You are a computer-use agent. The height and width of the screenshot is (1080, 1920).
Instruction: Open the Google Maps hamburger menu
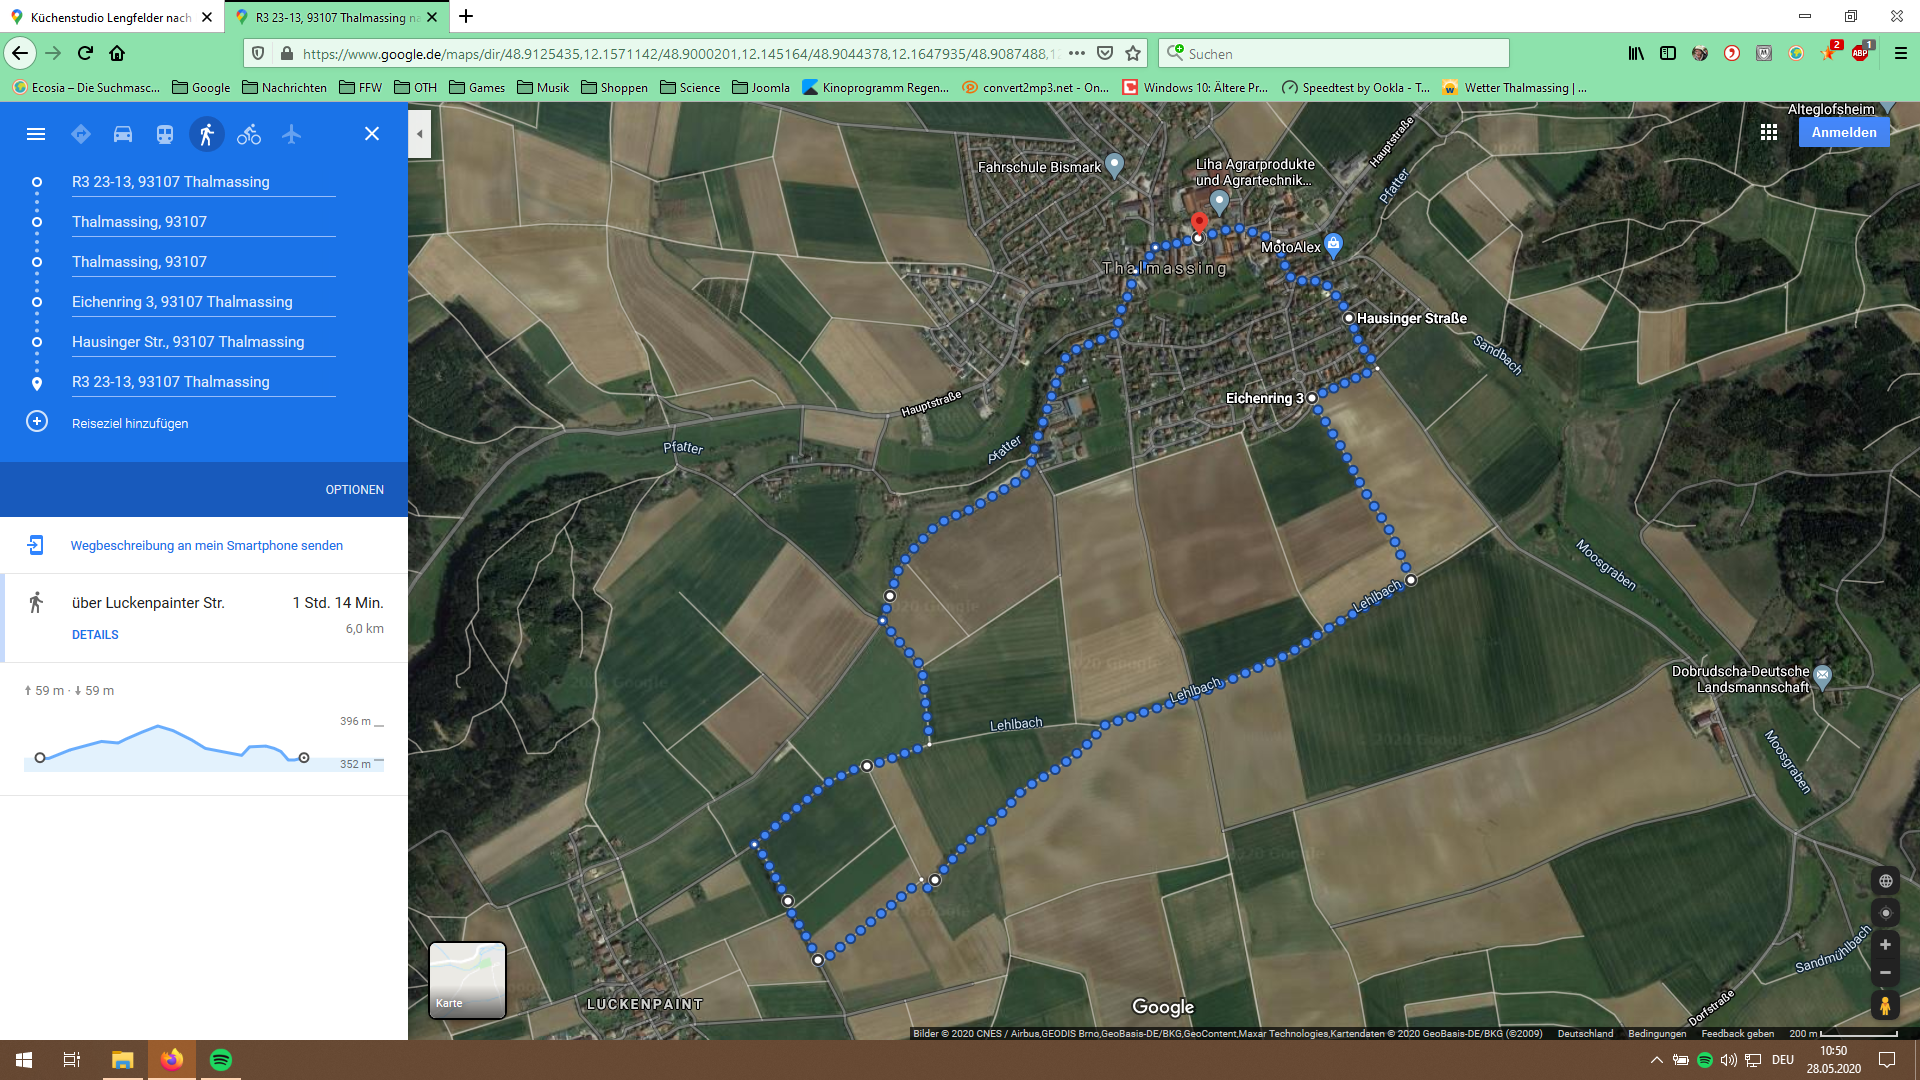pos(36,134)
